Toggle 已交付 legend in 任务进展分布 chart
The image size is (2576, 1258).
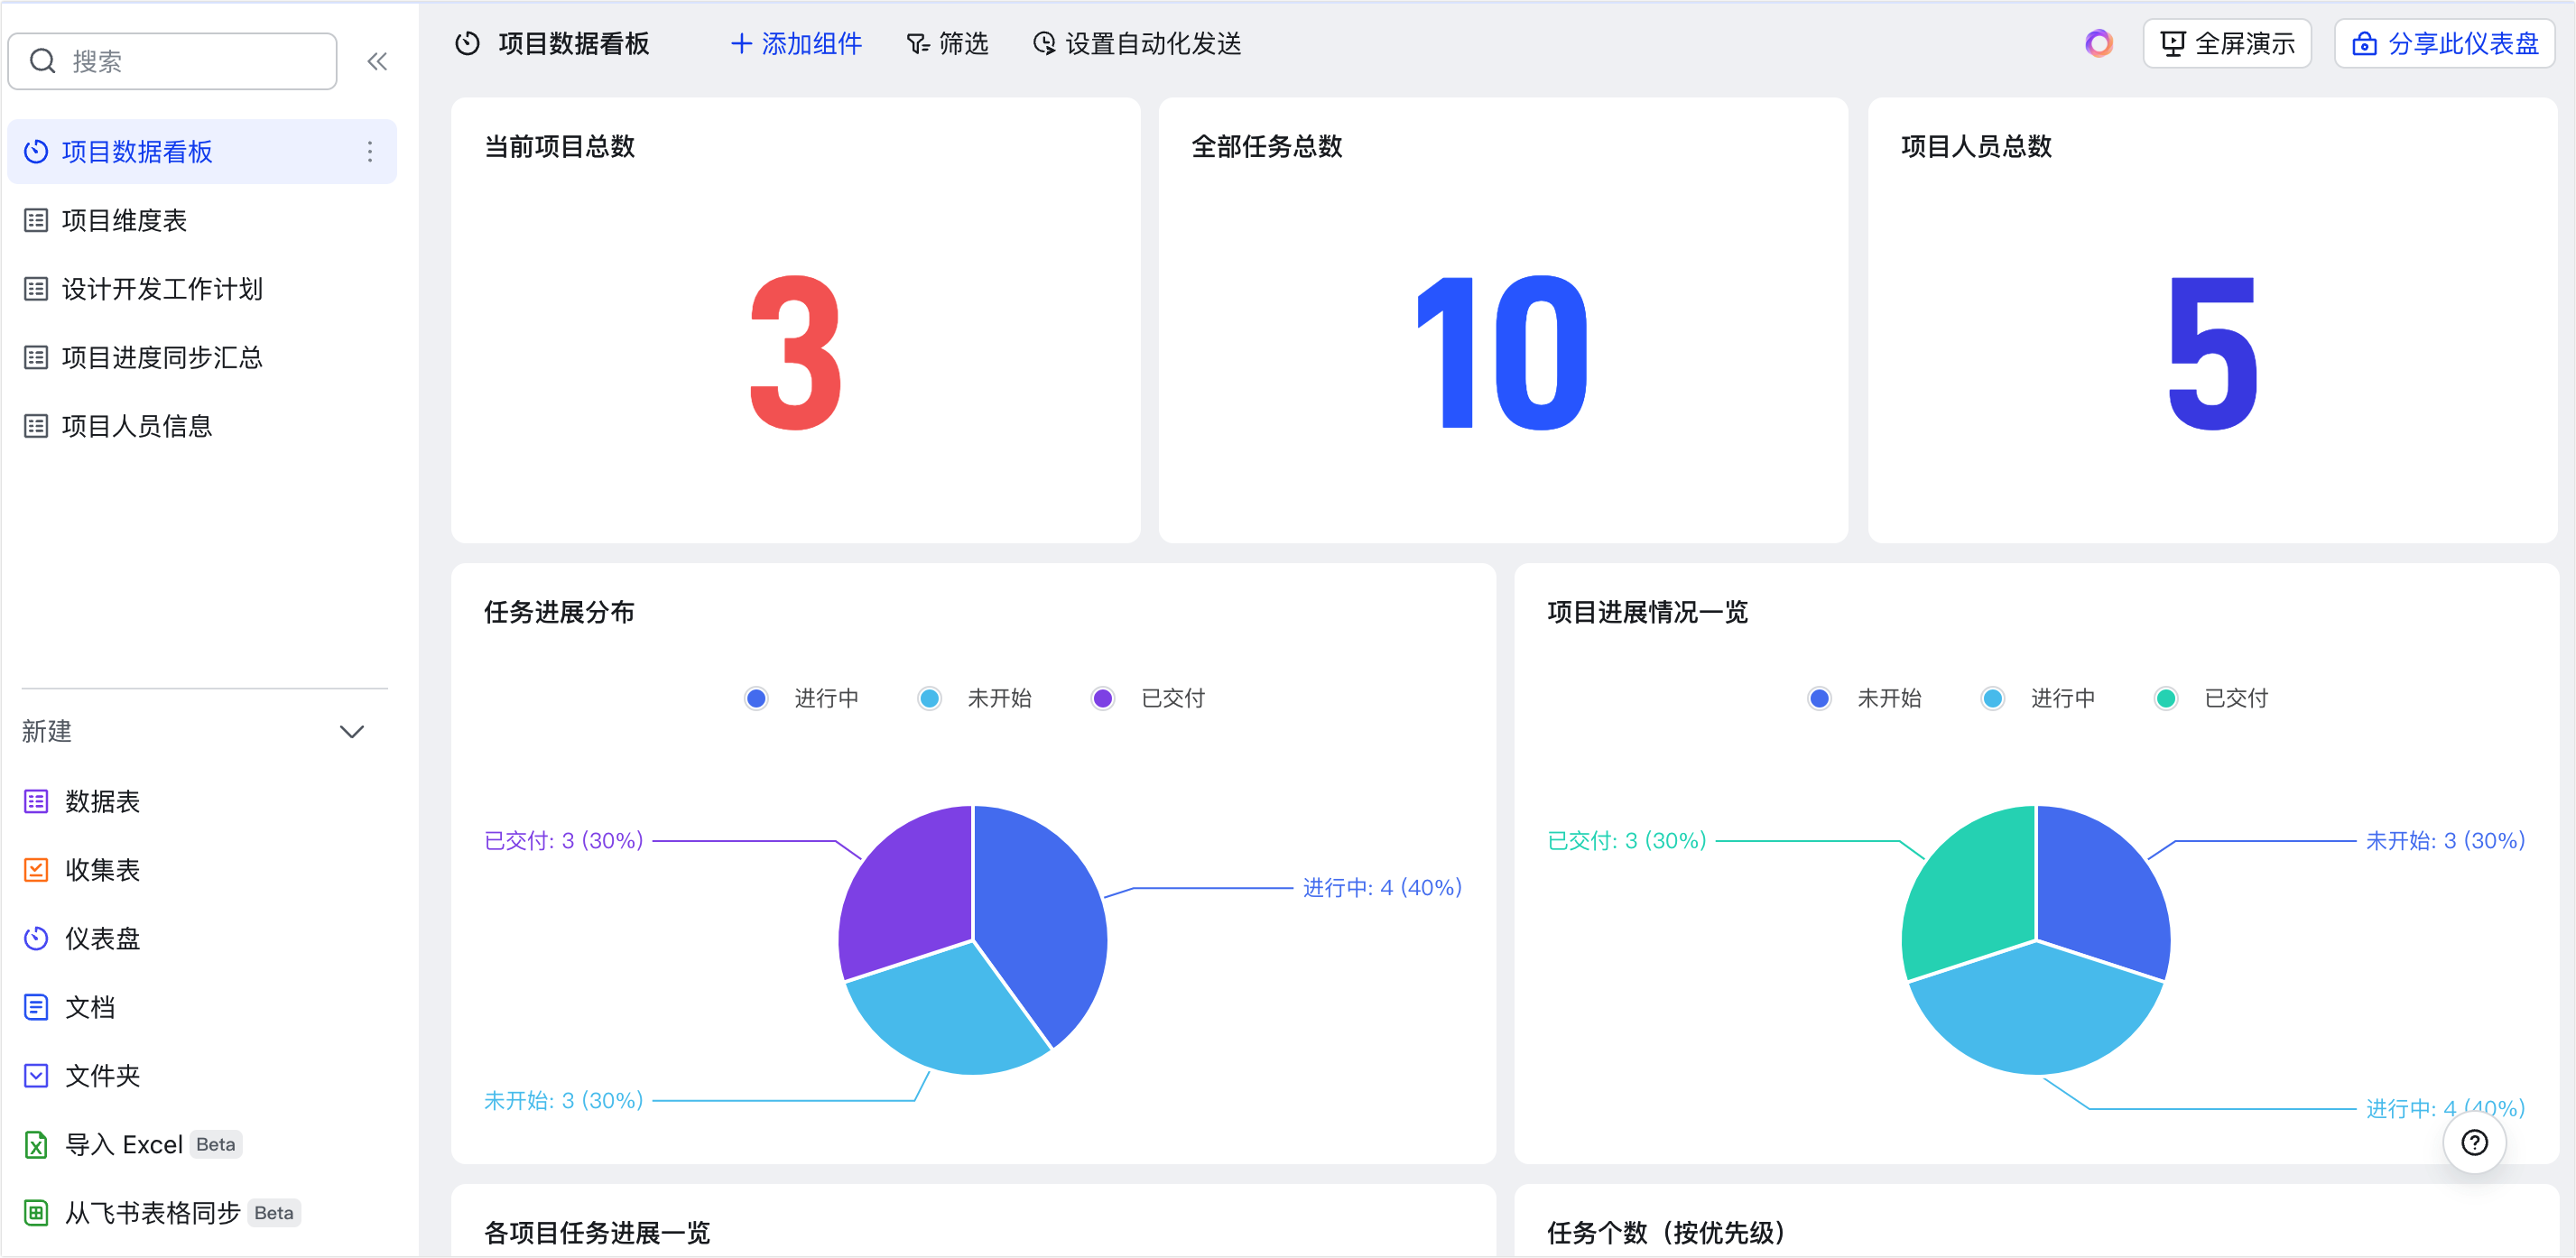coord(1148,698)
